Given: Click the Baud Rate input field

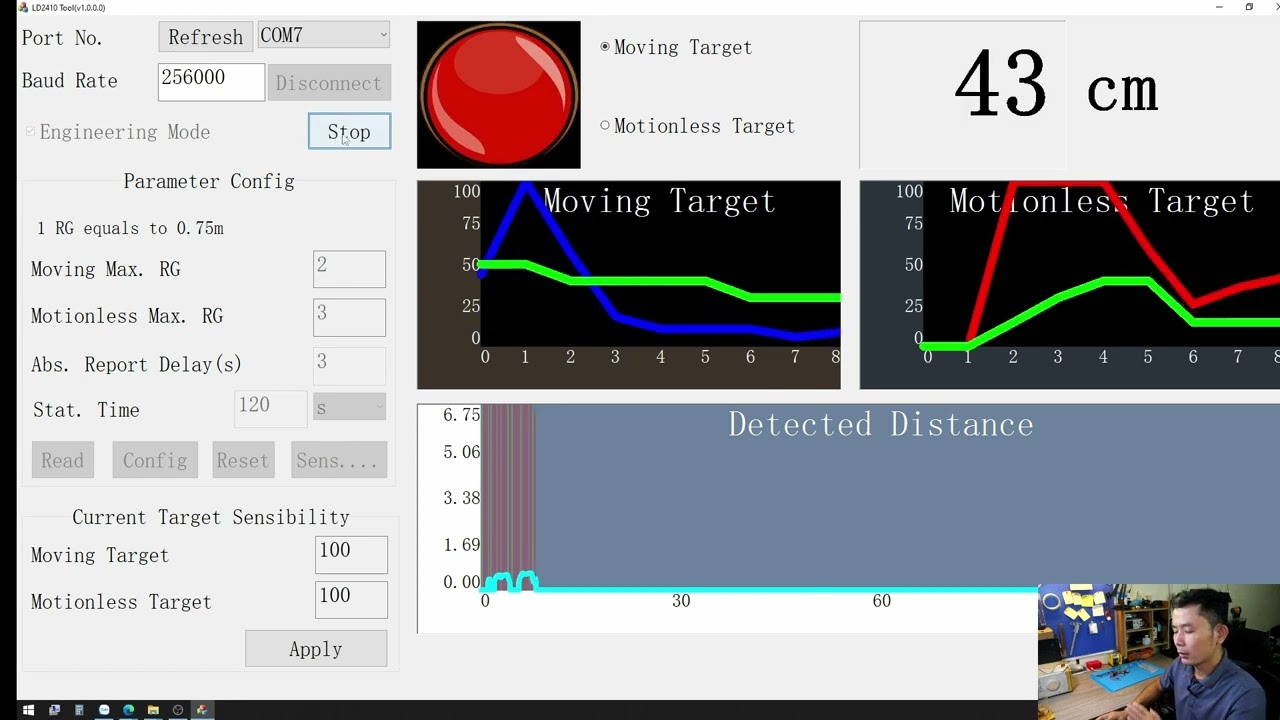Looking at the screenshot, I should (x=211, y=82).
